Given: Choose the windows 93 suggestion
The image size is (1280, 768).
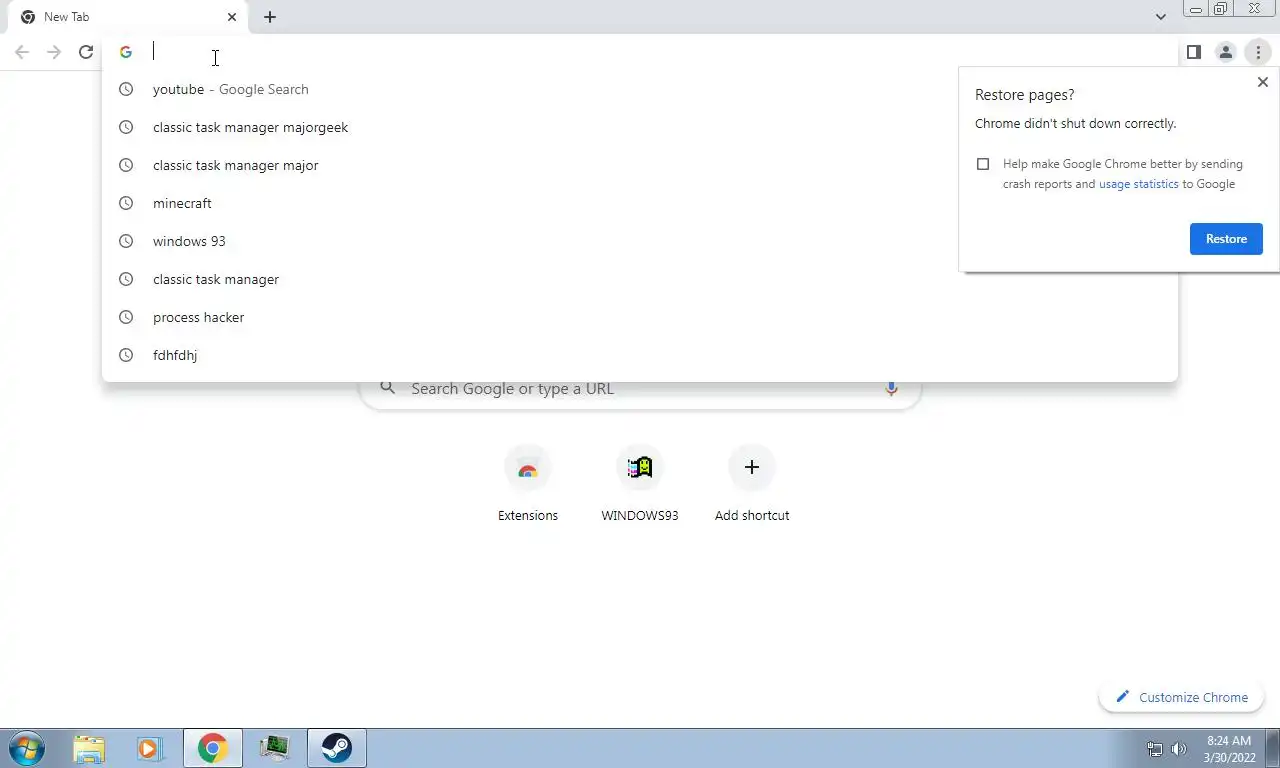Looking at the screenshot, I should pos(640,241).
